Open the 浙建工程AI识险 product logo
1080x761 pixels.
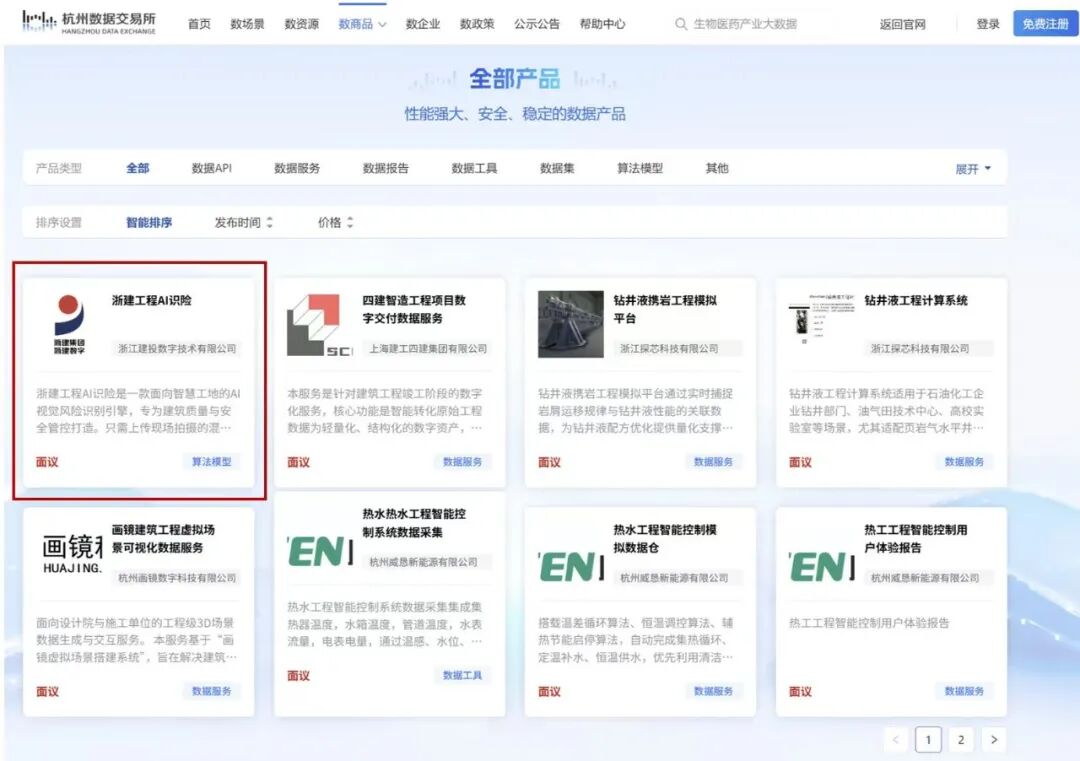click(x=69, y=324)
